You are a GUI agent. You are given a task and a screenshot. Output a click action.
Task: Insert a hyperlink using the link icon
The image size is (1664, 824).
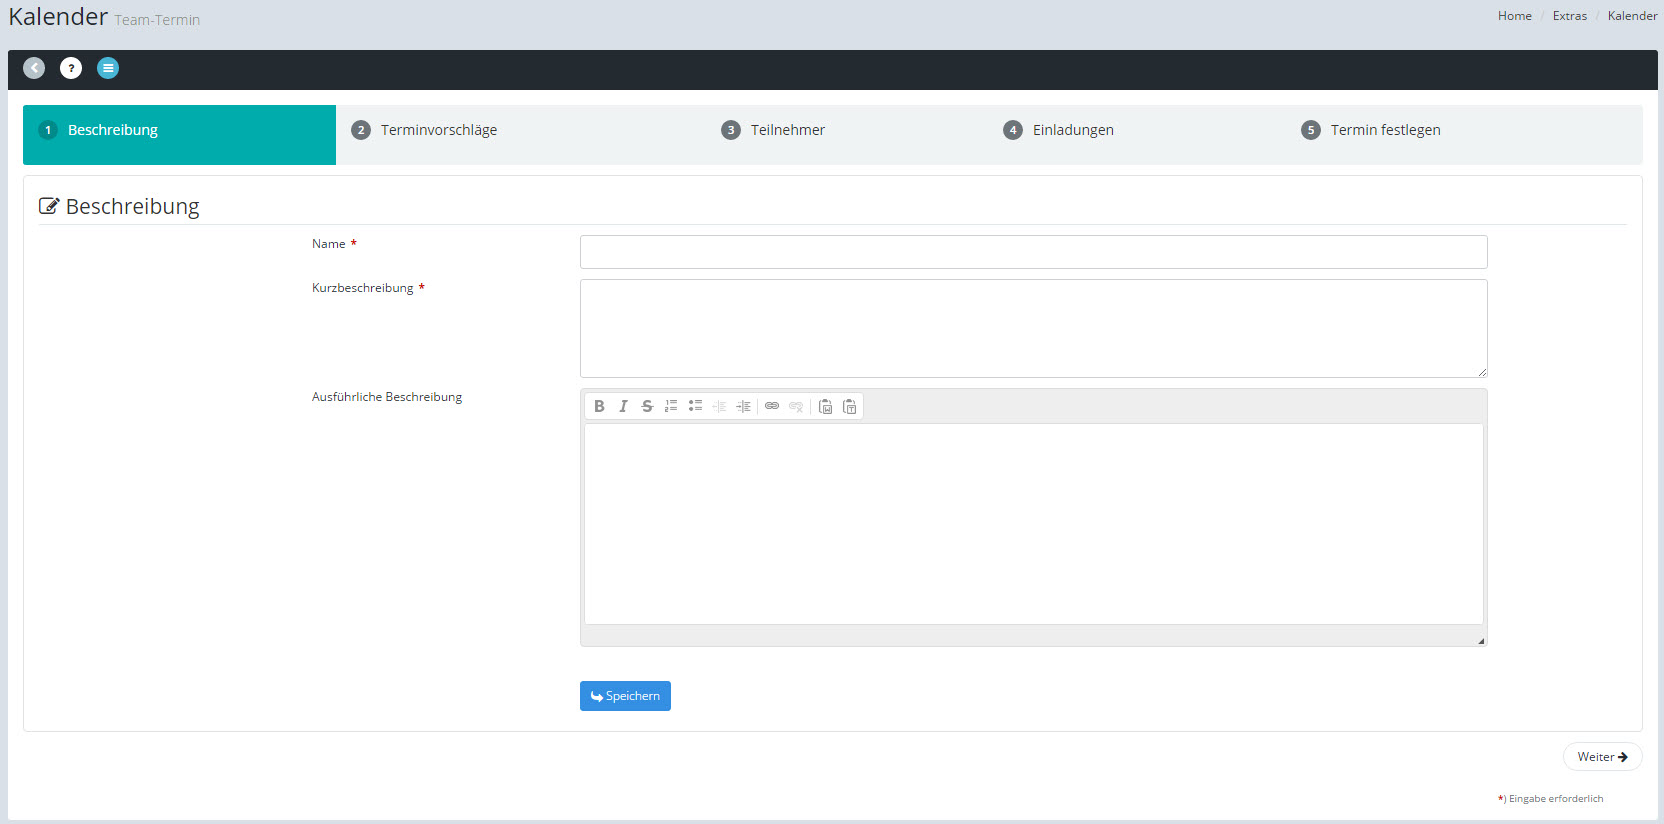(x=772, y=406)
